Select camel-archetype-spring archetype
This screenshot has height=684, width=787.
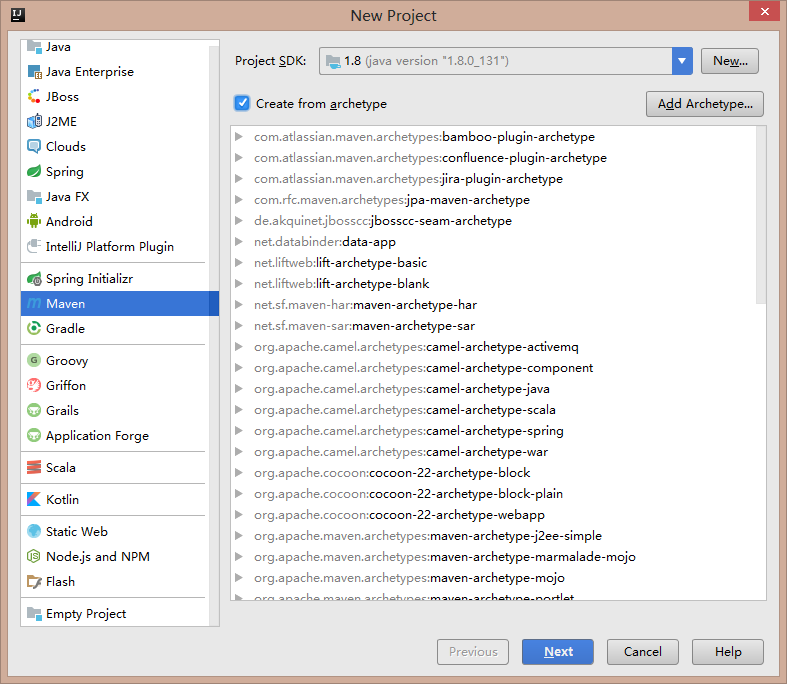coord(409,431)
